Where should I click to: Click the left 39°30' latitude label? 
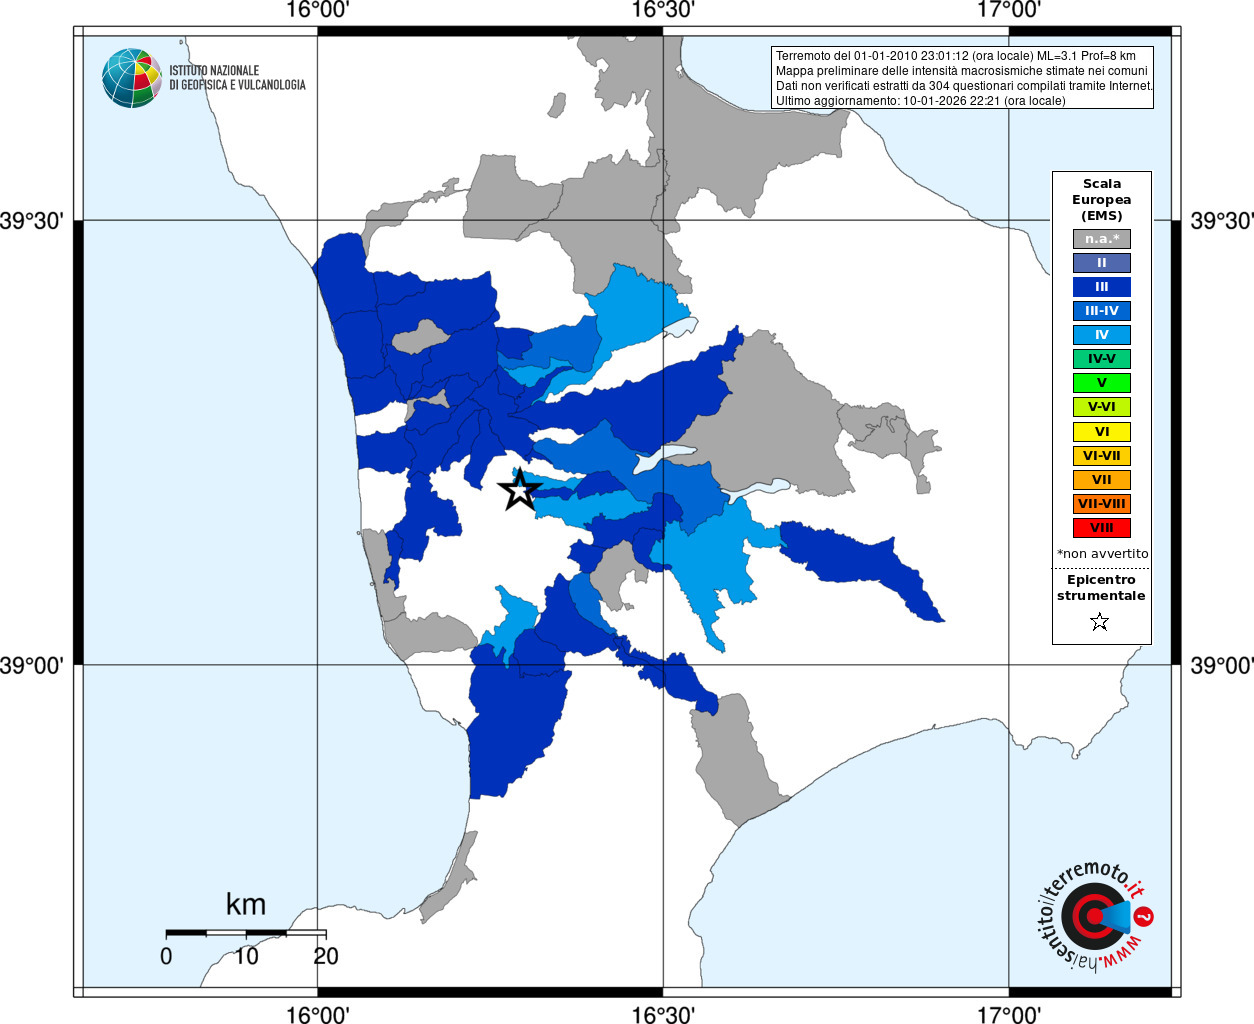(x=32, y=221)
